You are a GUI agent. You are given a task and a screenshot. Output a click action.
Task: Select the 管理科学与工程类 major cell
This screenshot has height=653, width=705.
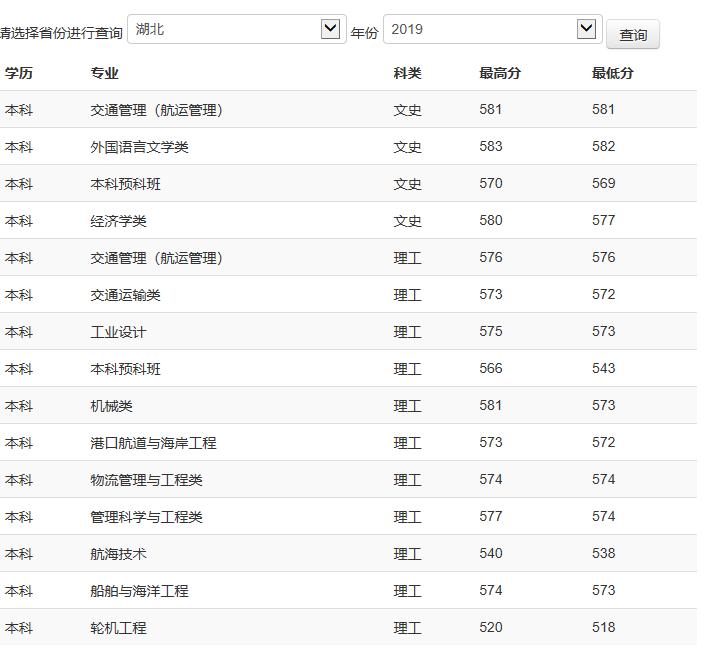coord(147,517)
